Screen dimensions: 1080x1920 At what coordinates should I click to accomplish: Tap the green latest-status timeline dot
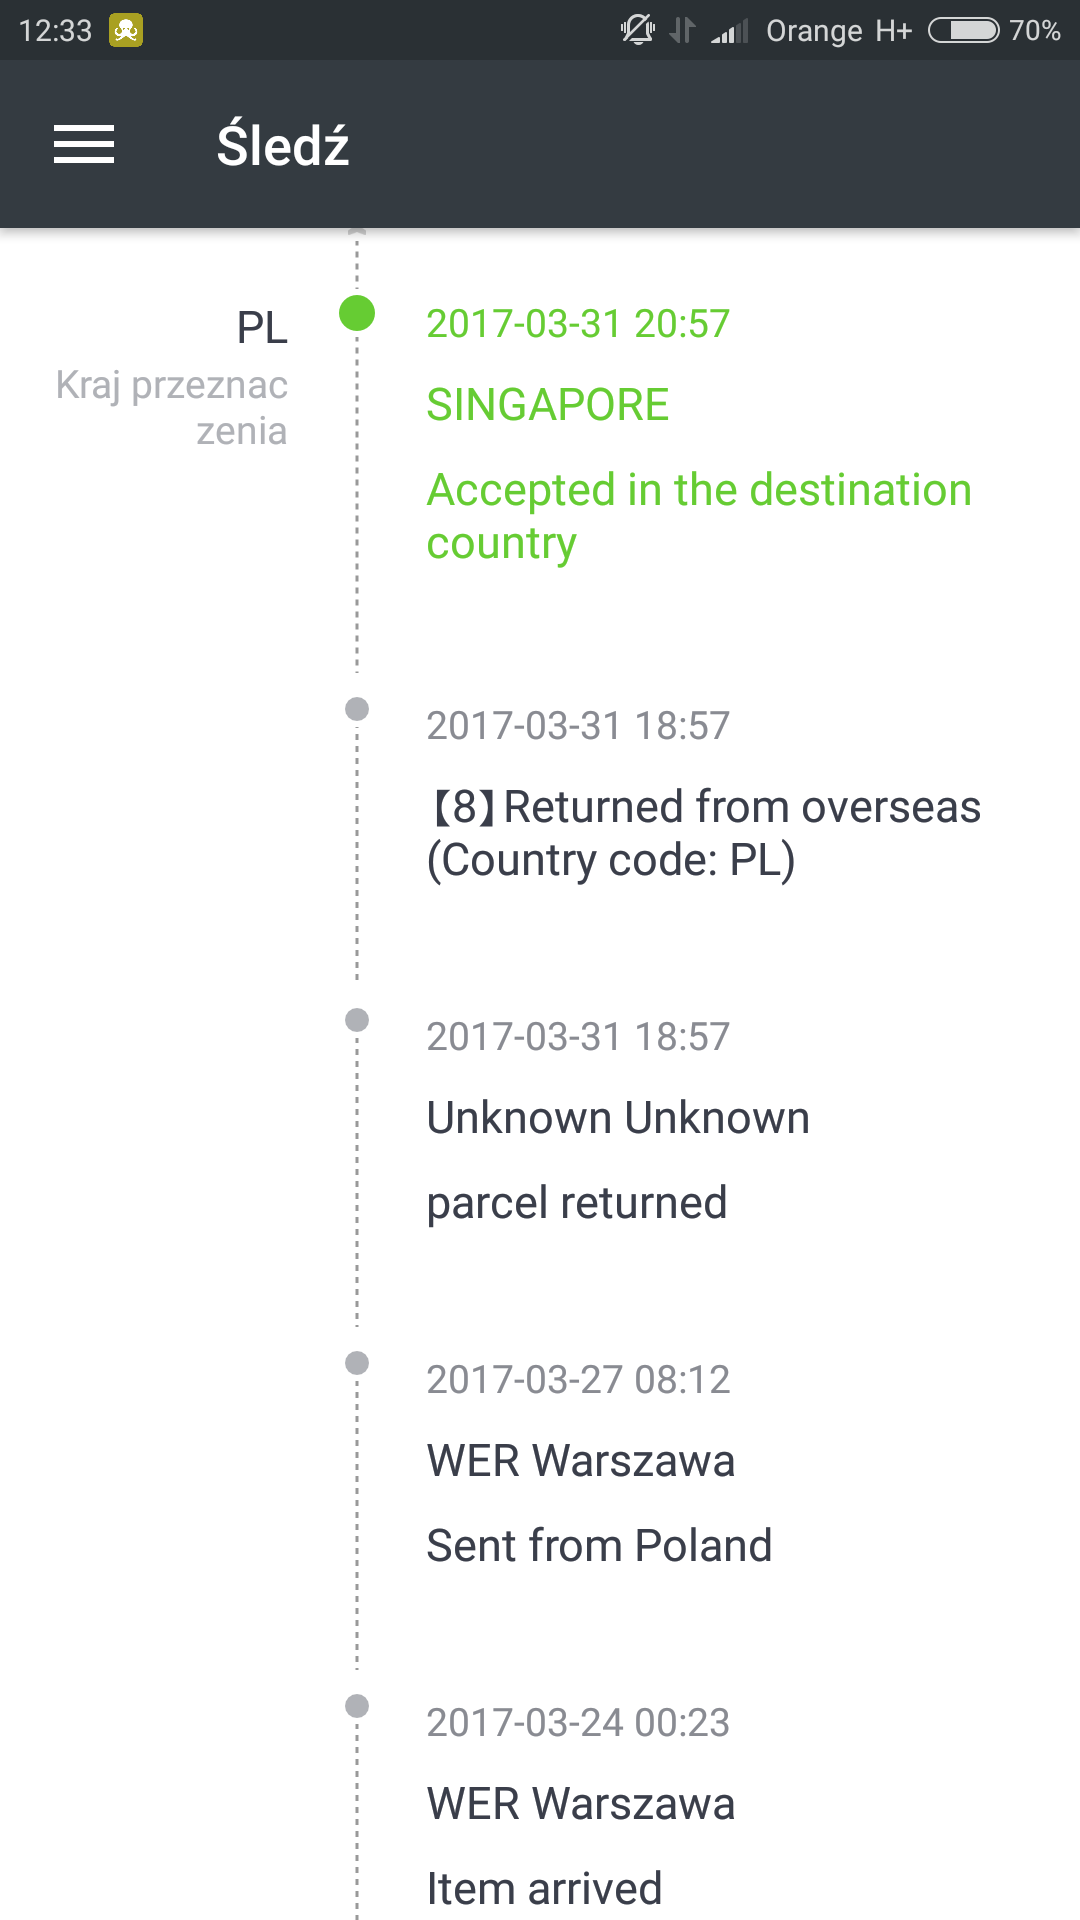(x=357, y=313)
